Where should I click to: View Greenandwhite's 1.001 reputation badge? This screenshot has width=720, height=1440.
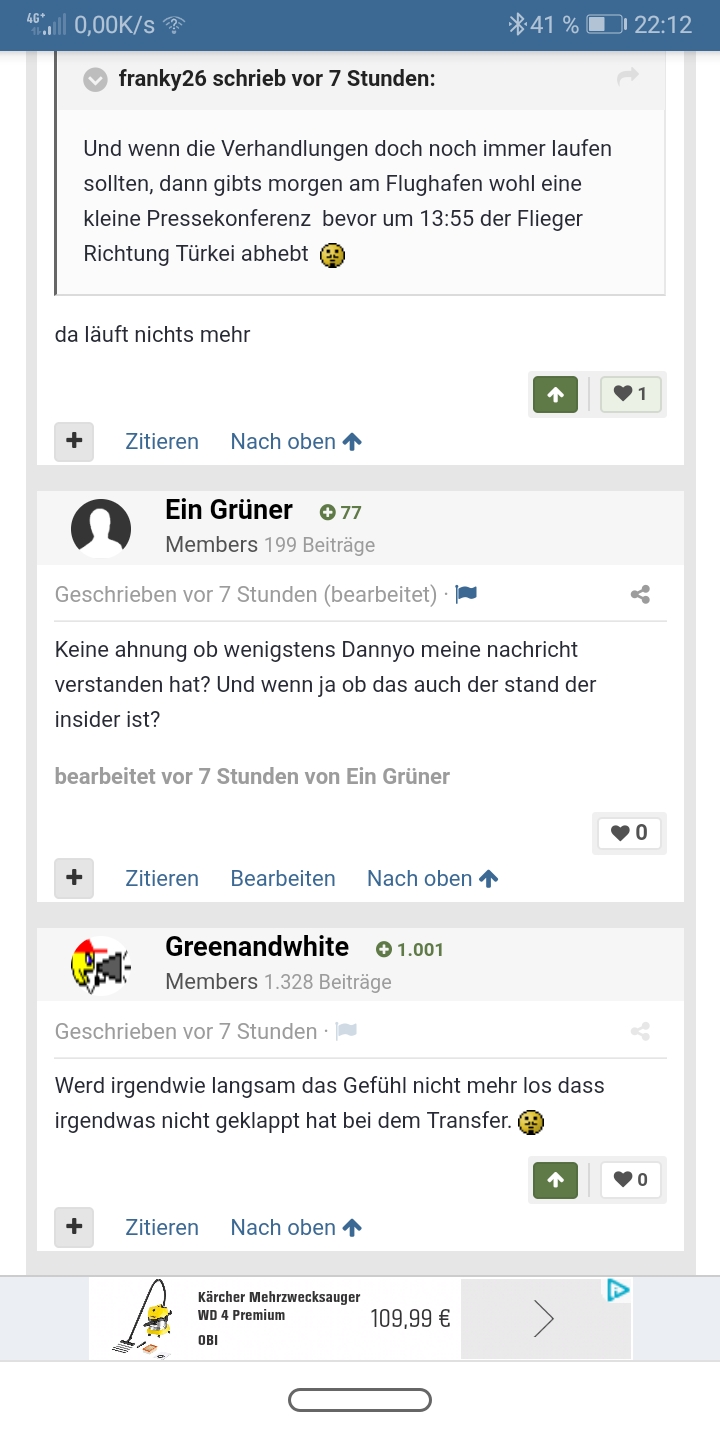pyautogui.click(x=410, y=949)
